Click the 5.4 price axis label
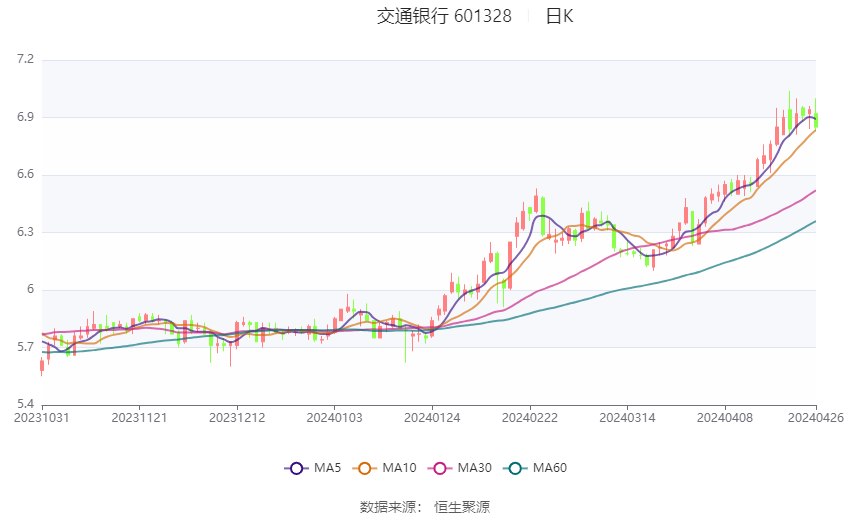 pyautogui.click(x=25, y=404)
